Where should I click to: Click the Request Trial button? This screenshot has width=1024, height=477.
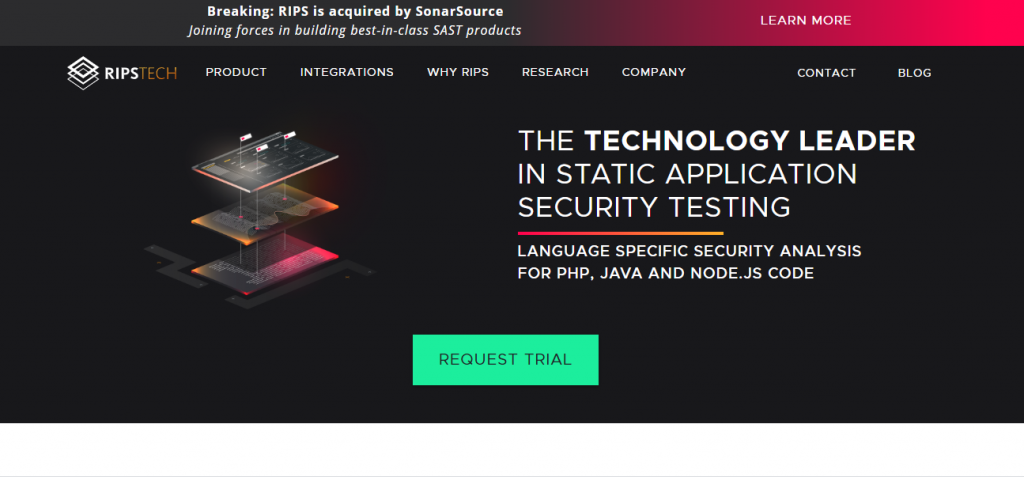coord(505,360)
